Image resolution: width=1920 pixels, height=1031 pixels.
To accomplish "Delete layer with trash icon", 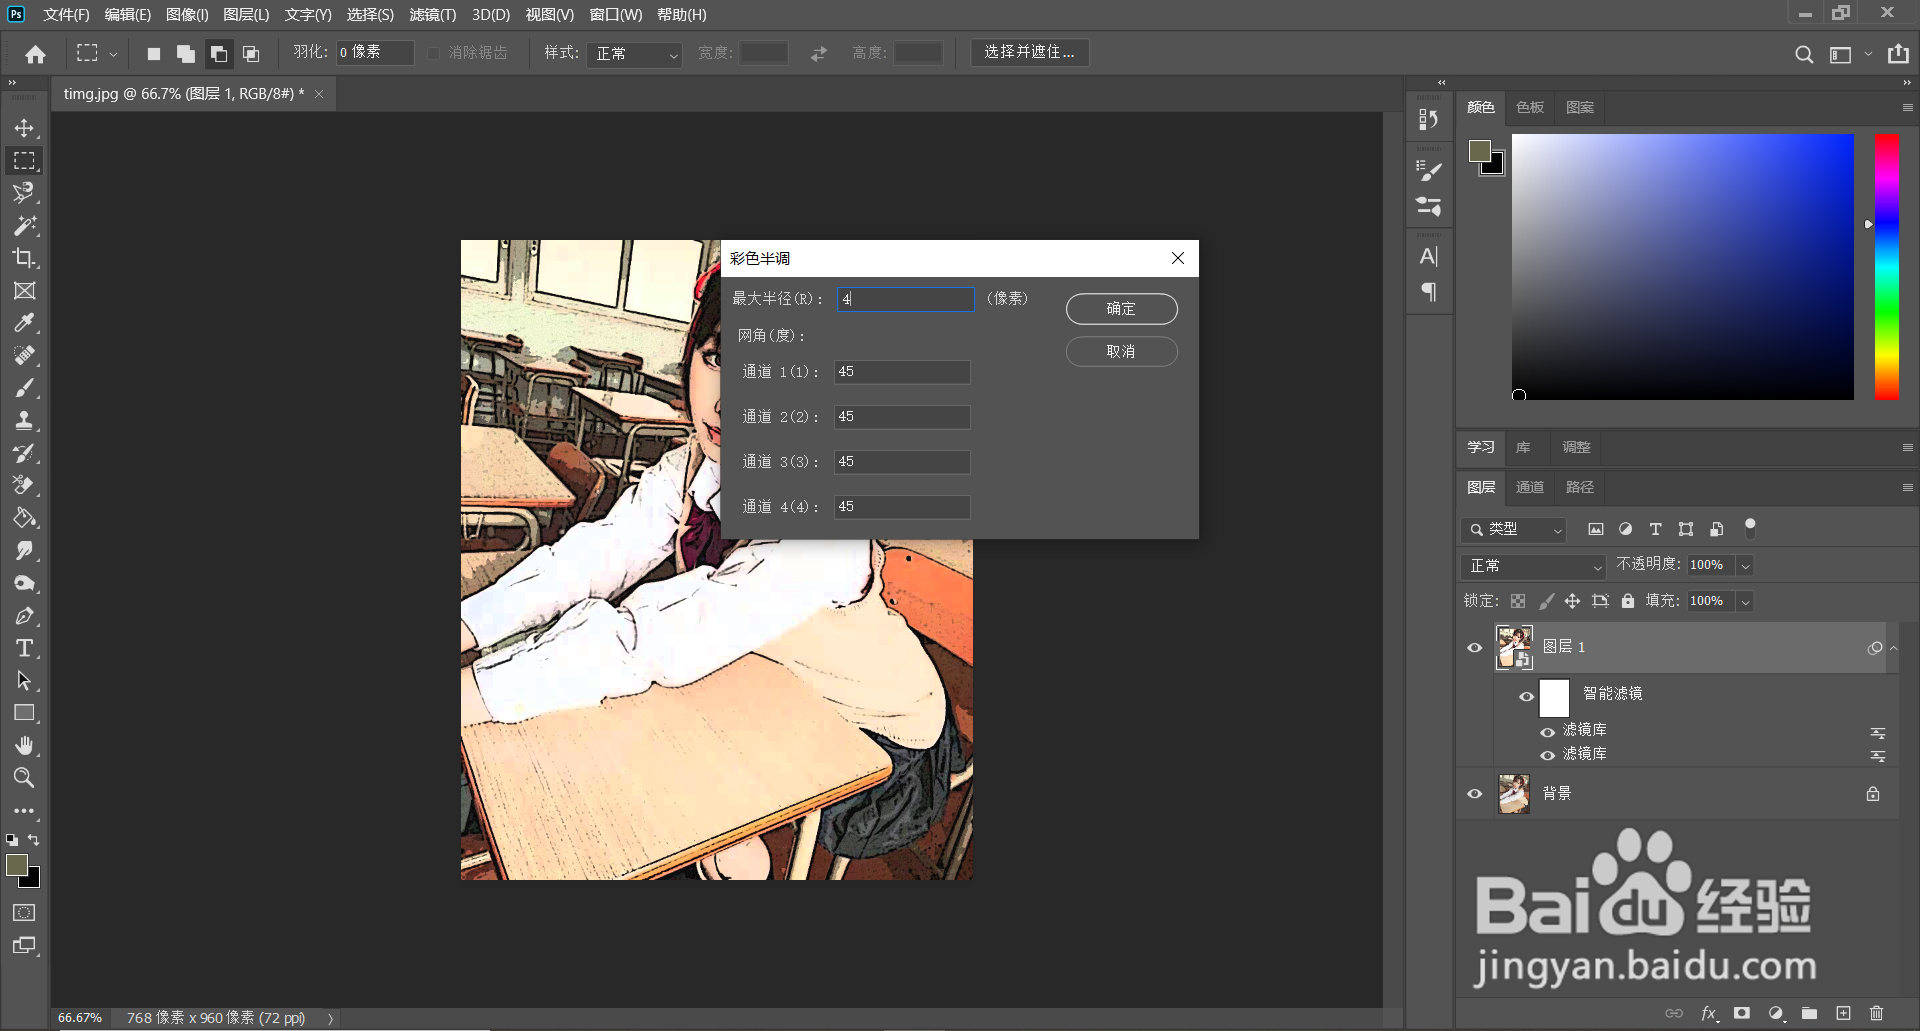I will pyautogui.click(x=1876, y=1013).
